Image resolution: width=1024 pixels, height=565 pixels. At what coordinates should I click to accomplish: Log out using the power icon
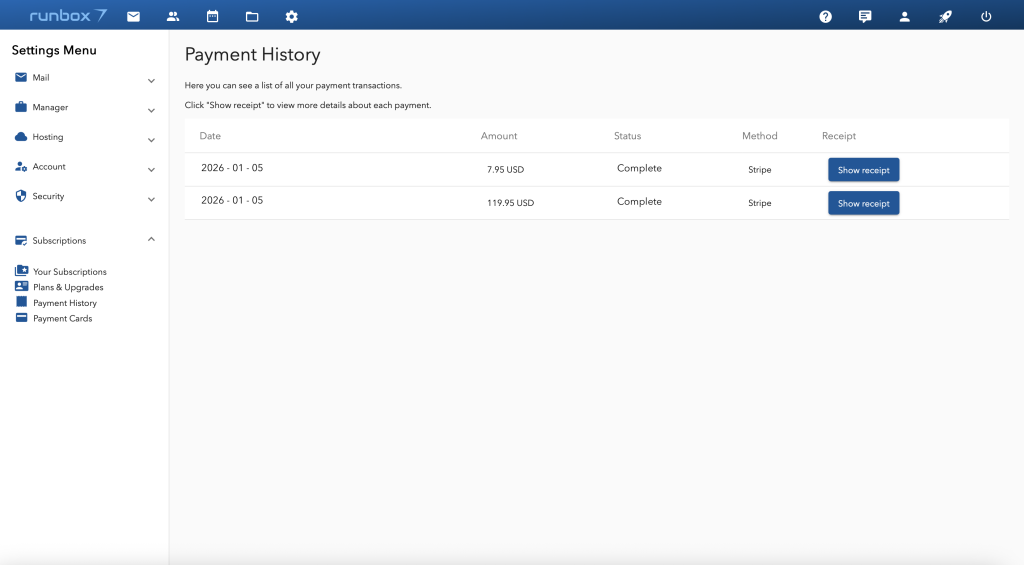point(986,16)
